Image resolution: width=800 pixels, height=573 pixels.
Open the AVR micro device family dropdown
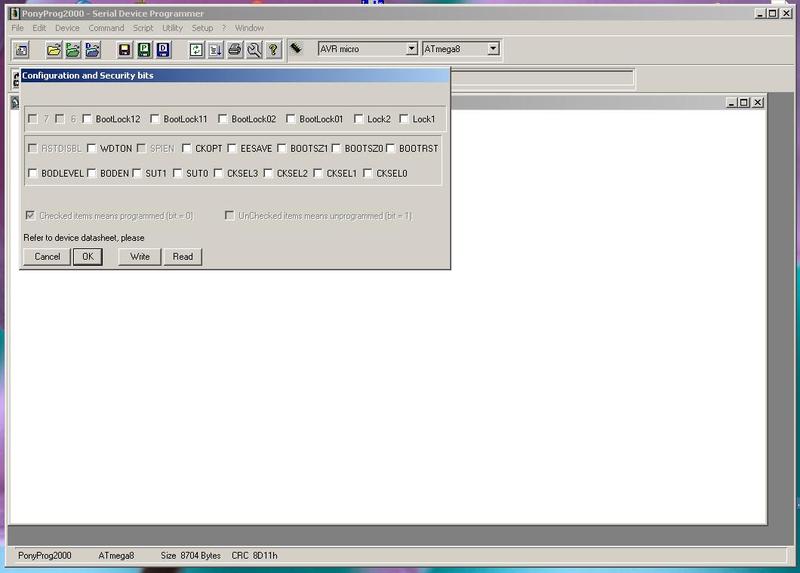(x=411, y=48)
